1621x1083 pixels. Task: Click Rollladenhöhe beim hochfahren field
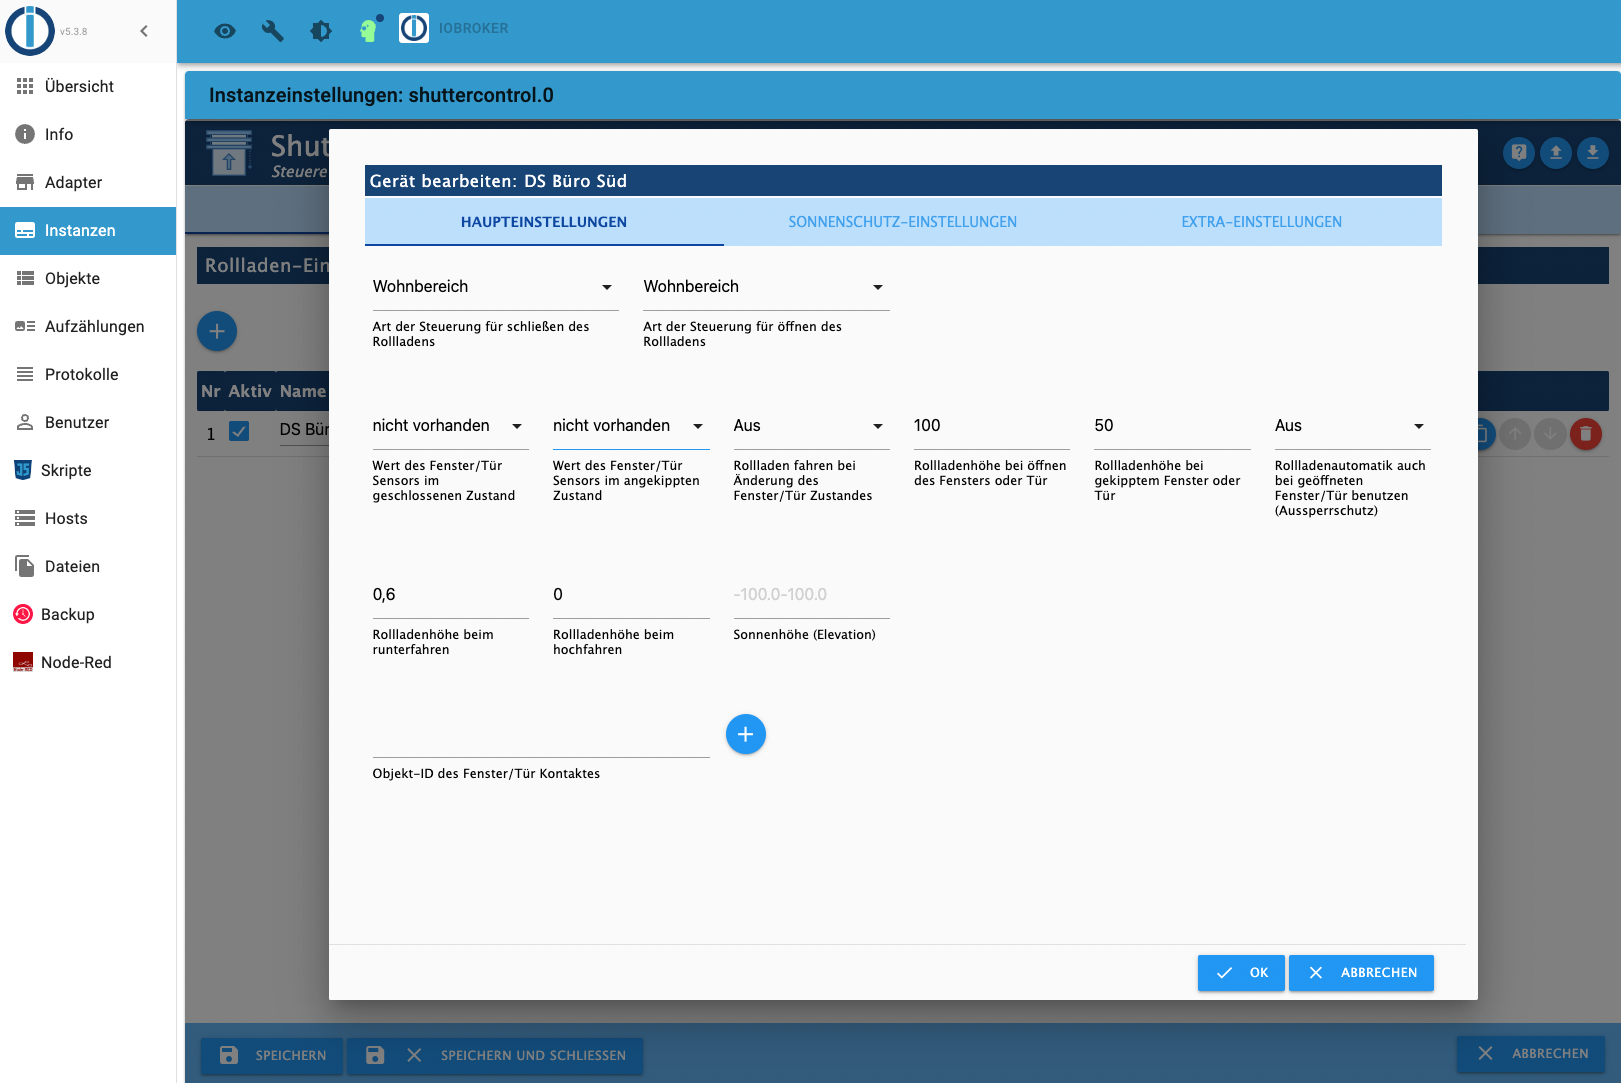point(631,595)
